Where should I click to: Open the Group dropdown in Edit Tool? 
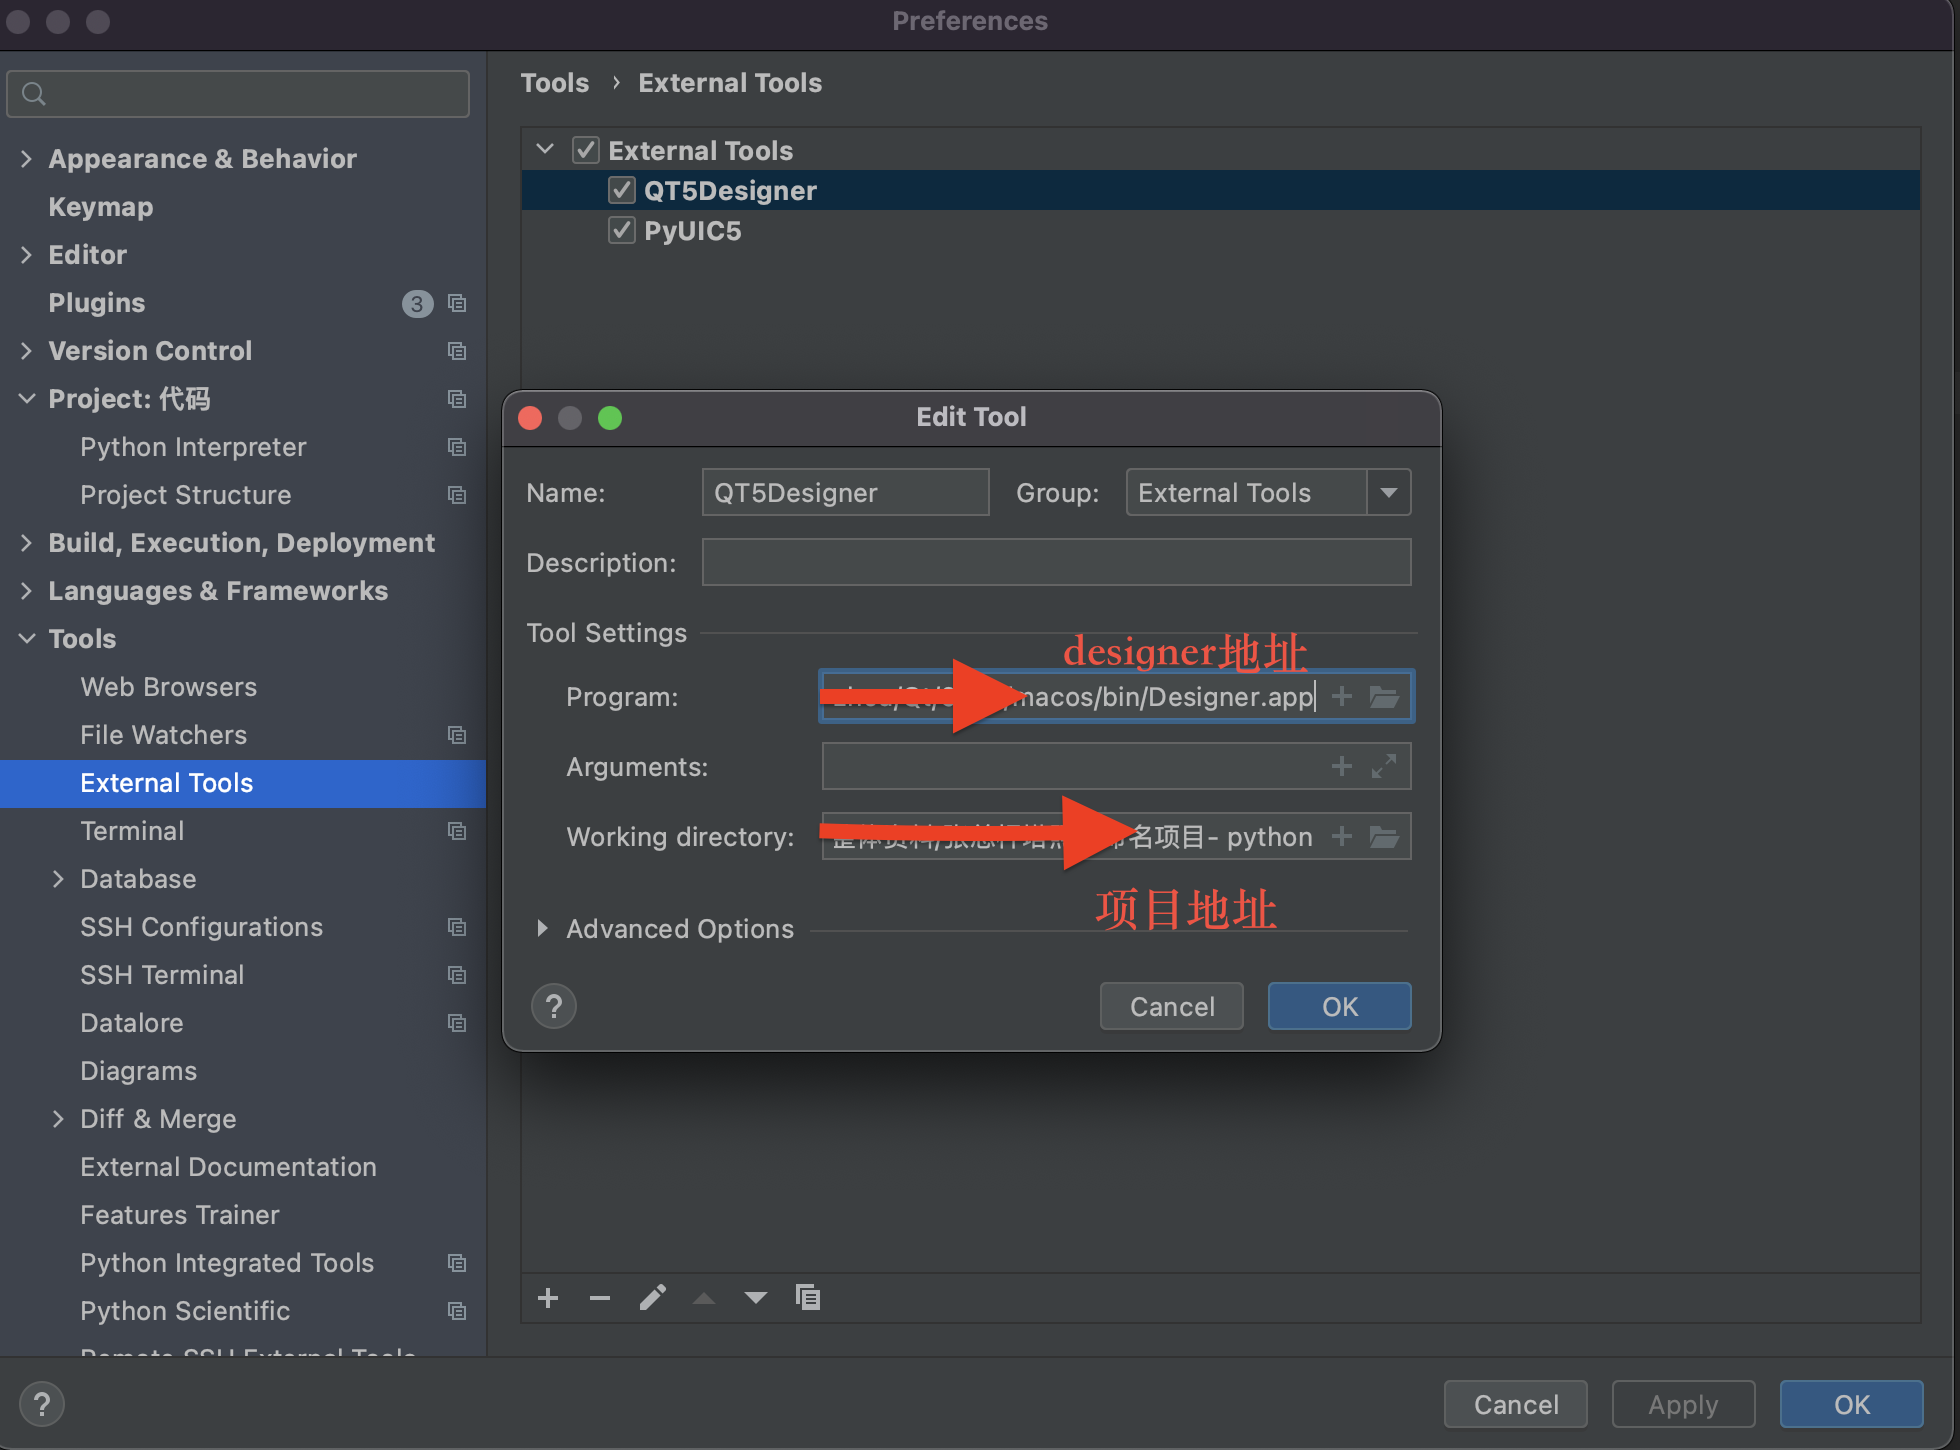(1389, 492)
